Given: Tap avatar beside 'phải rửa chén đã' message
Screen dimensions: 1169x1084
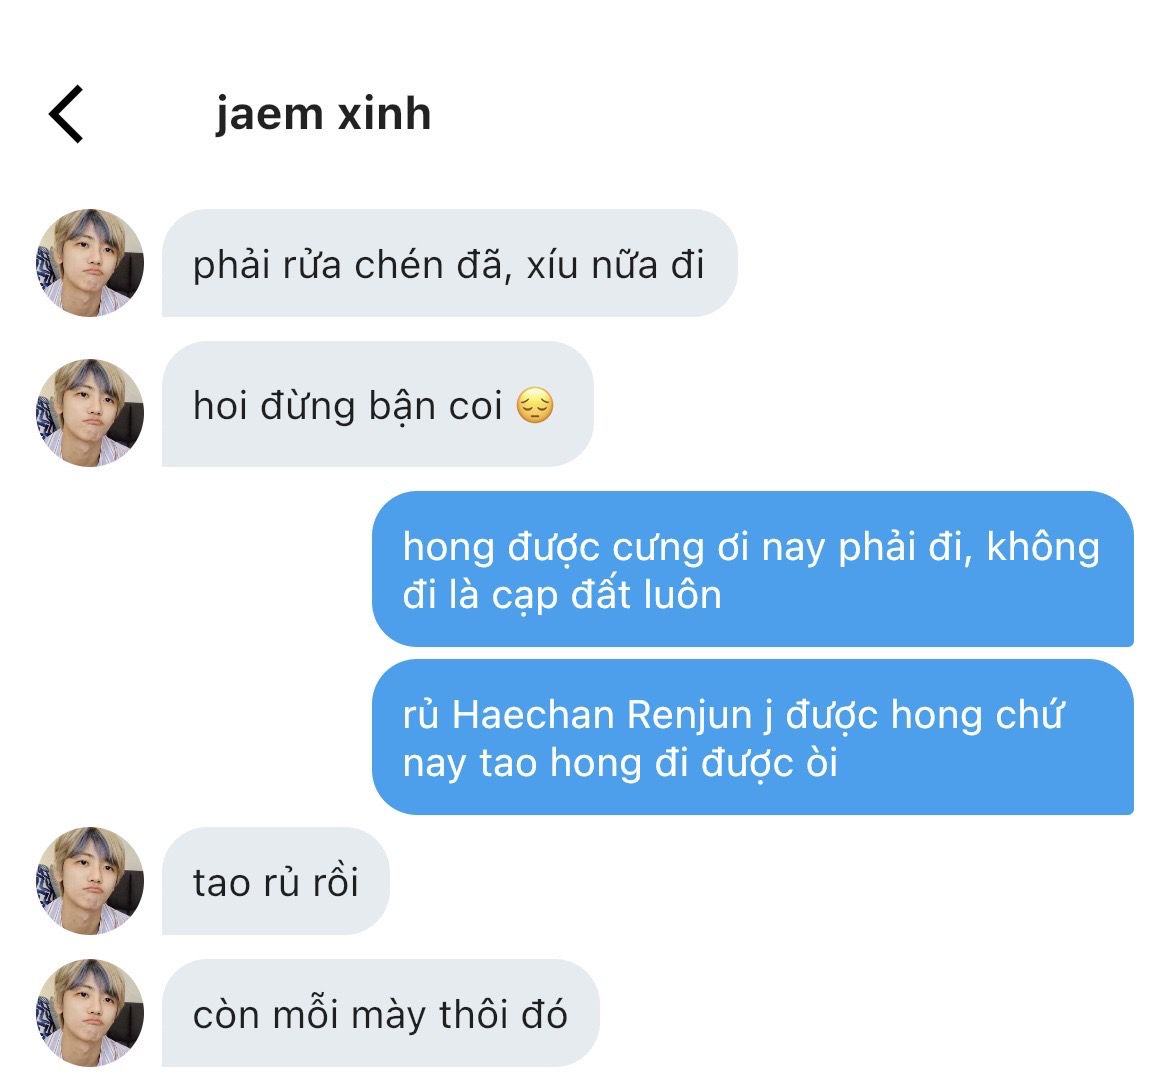Looking at the screenshot, I should (x=90, y=262).
